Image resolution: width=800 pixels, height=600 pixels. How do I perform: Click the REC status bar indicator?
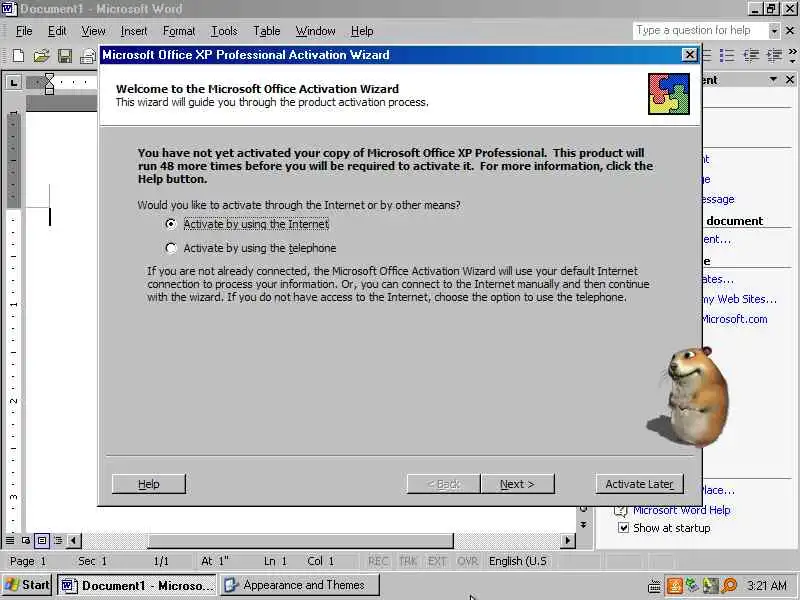point(378,561)
